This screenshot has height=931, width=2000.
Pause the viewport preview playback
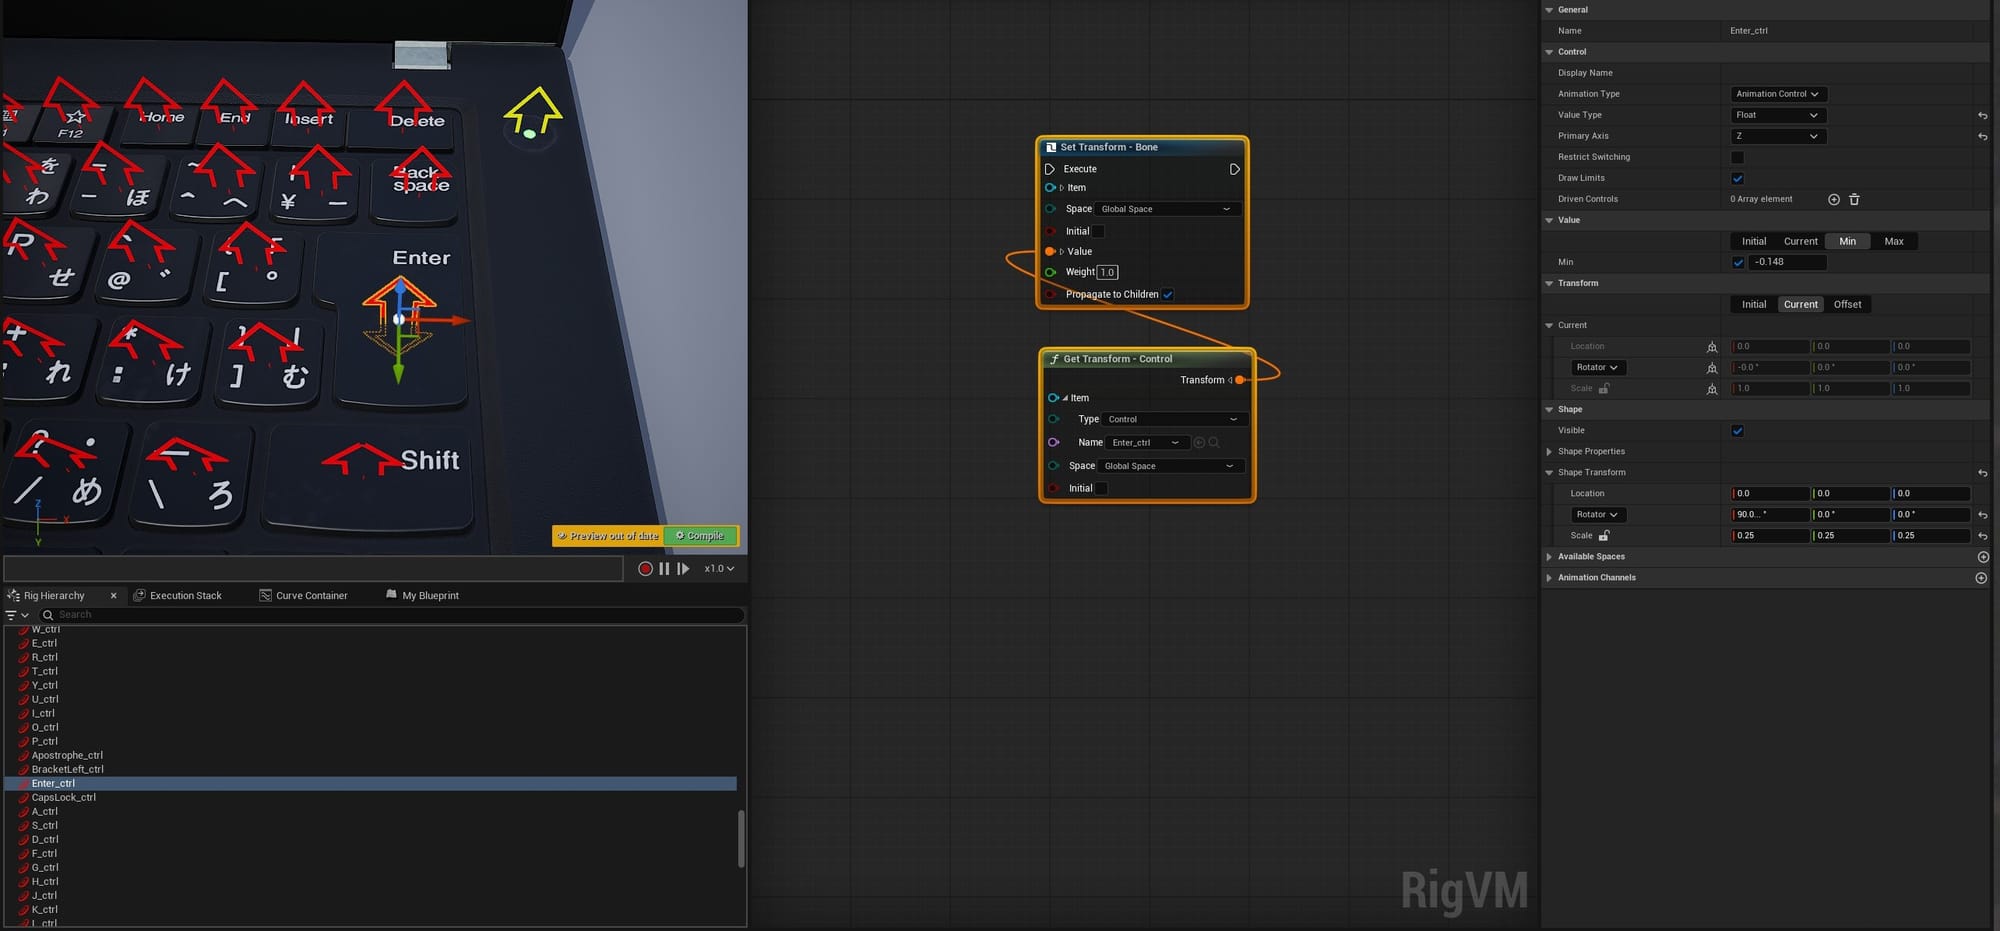click(664, 568)
